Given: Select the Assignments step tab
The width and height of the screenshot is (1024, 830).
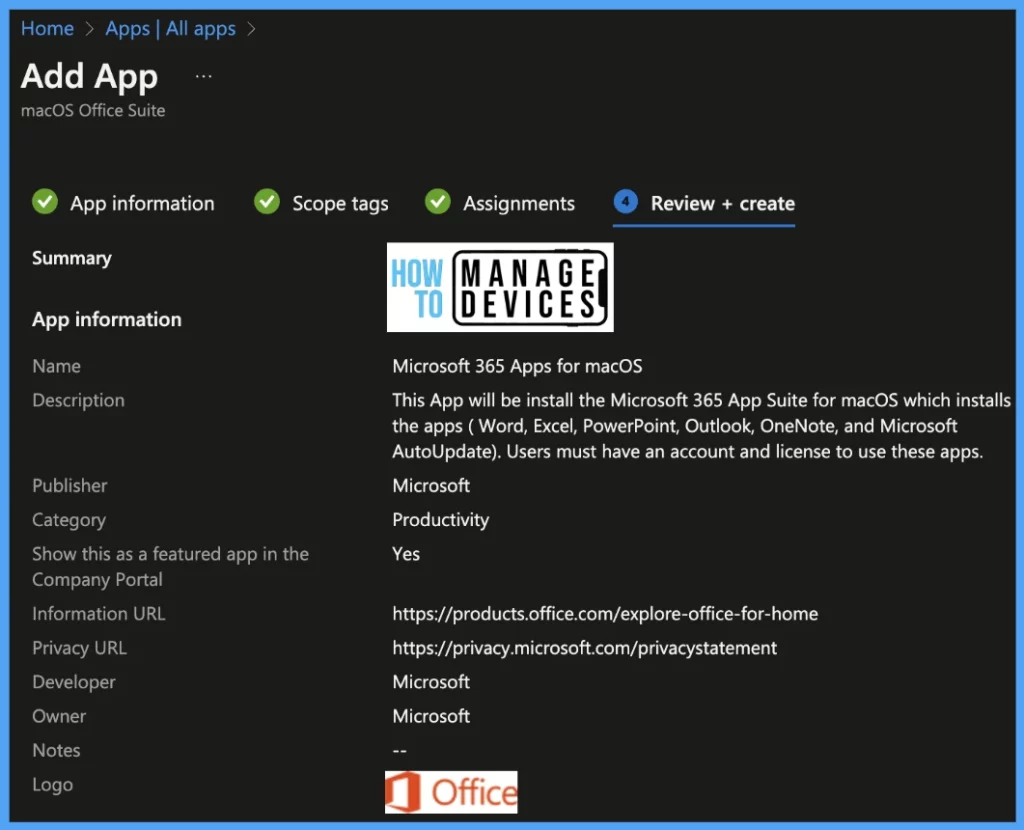Looking at the screenshot, I should pyautogui.click(x=500, y=202).
